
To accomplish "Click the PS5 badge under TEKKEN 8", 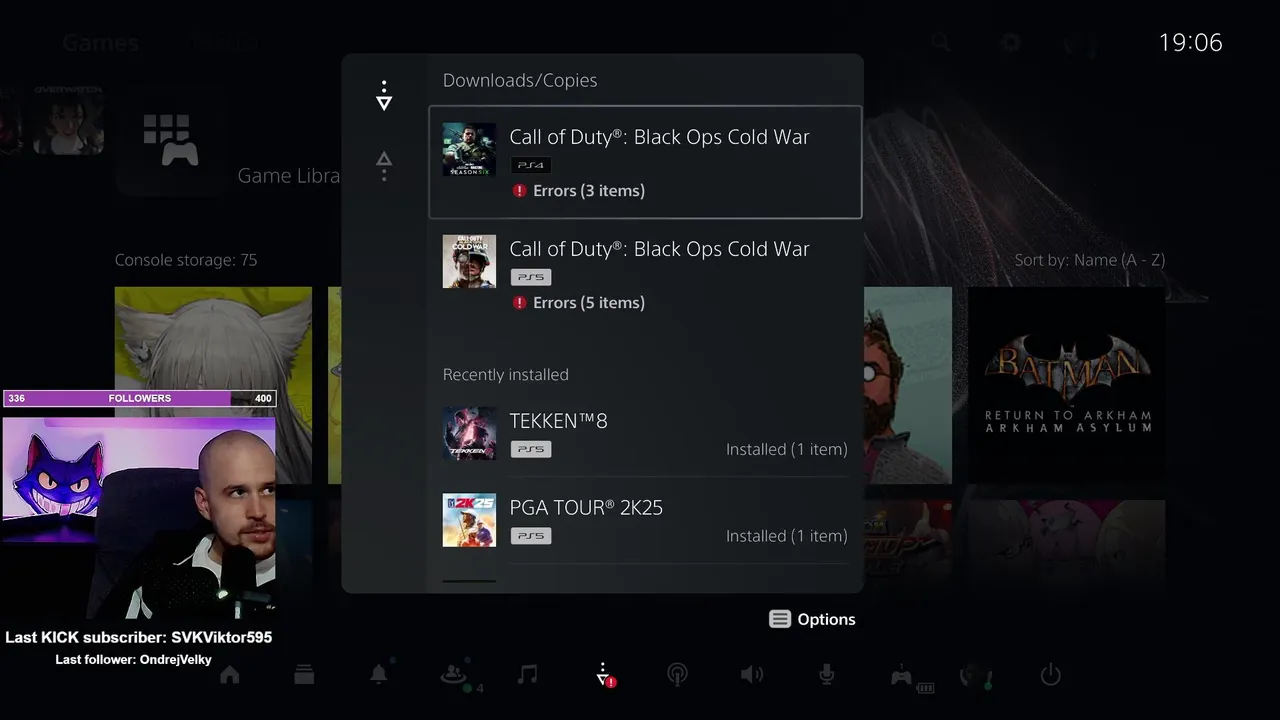I will 530,449.
